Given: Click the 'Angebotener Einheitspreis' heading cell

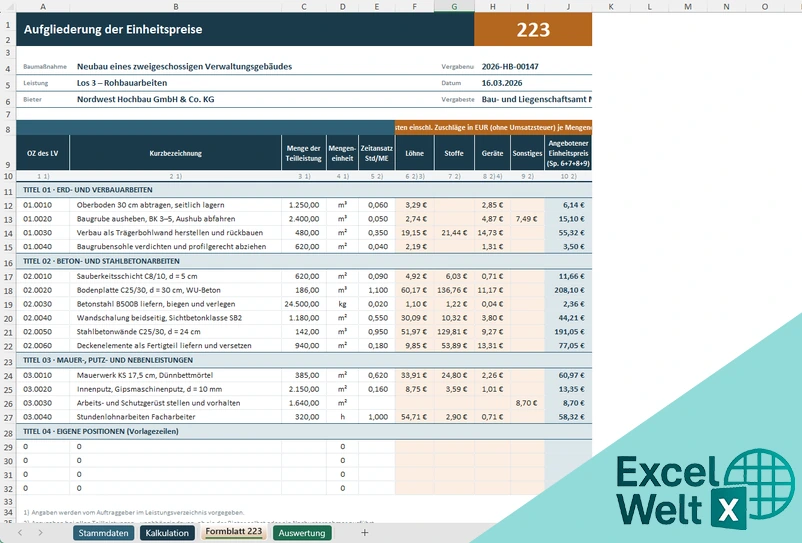Looking at the screenshot, I should (568, 153).
